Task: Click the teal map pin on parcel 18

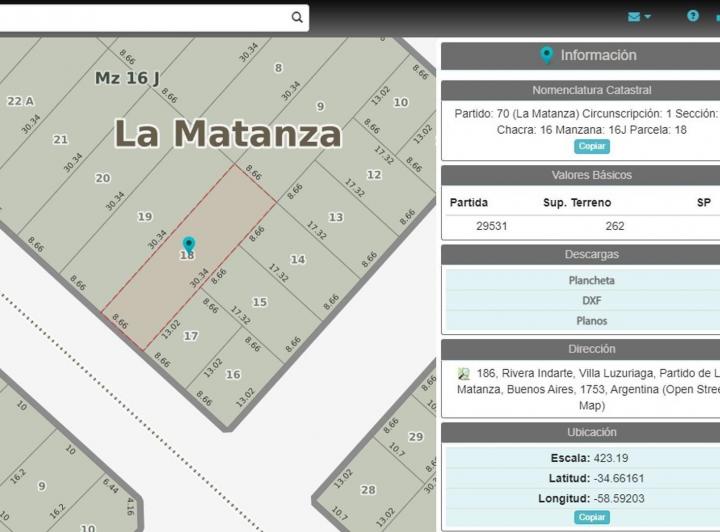Action: coord(189,245)
